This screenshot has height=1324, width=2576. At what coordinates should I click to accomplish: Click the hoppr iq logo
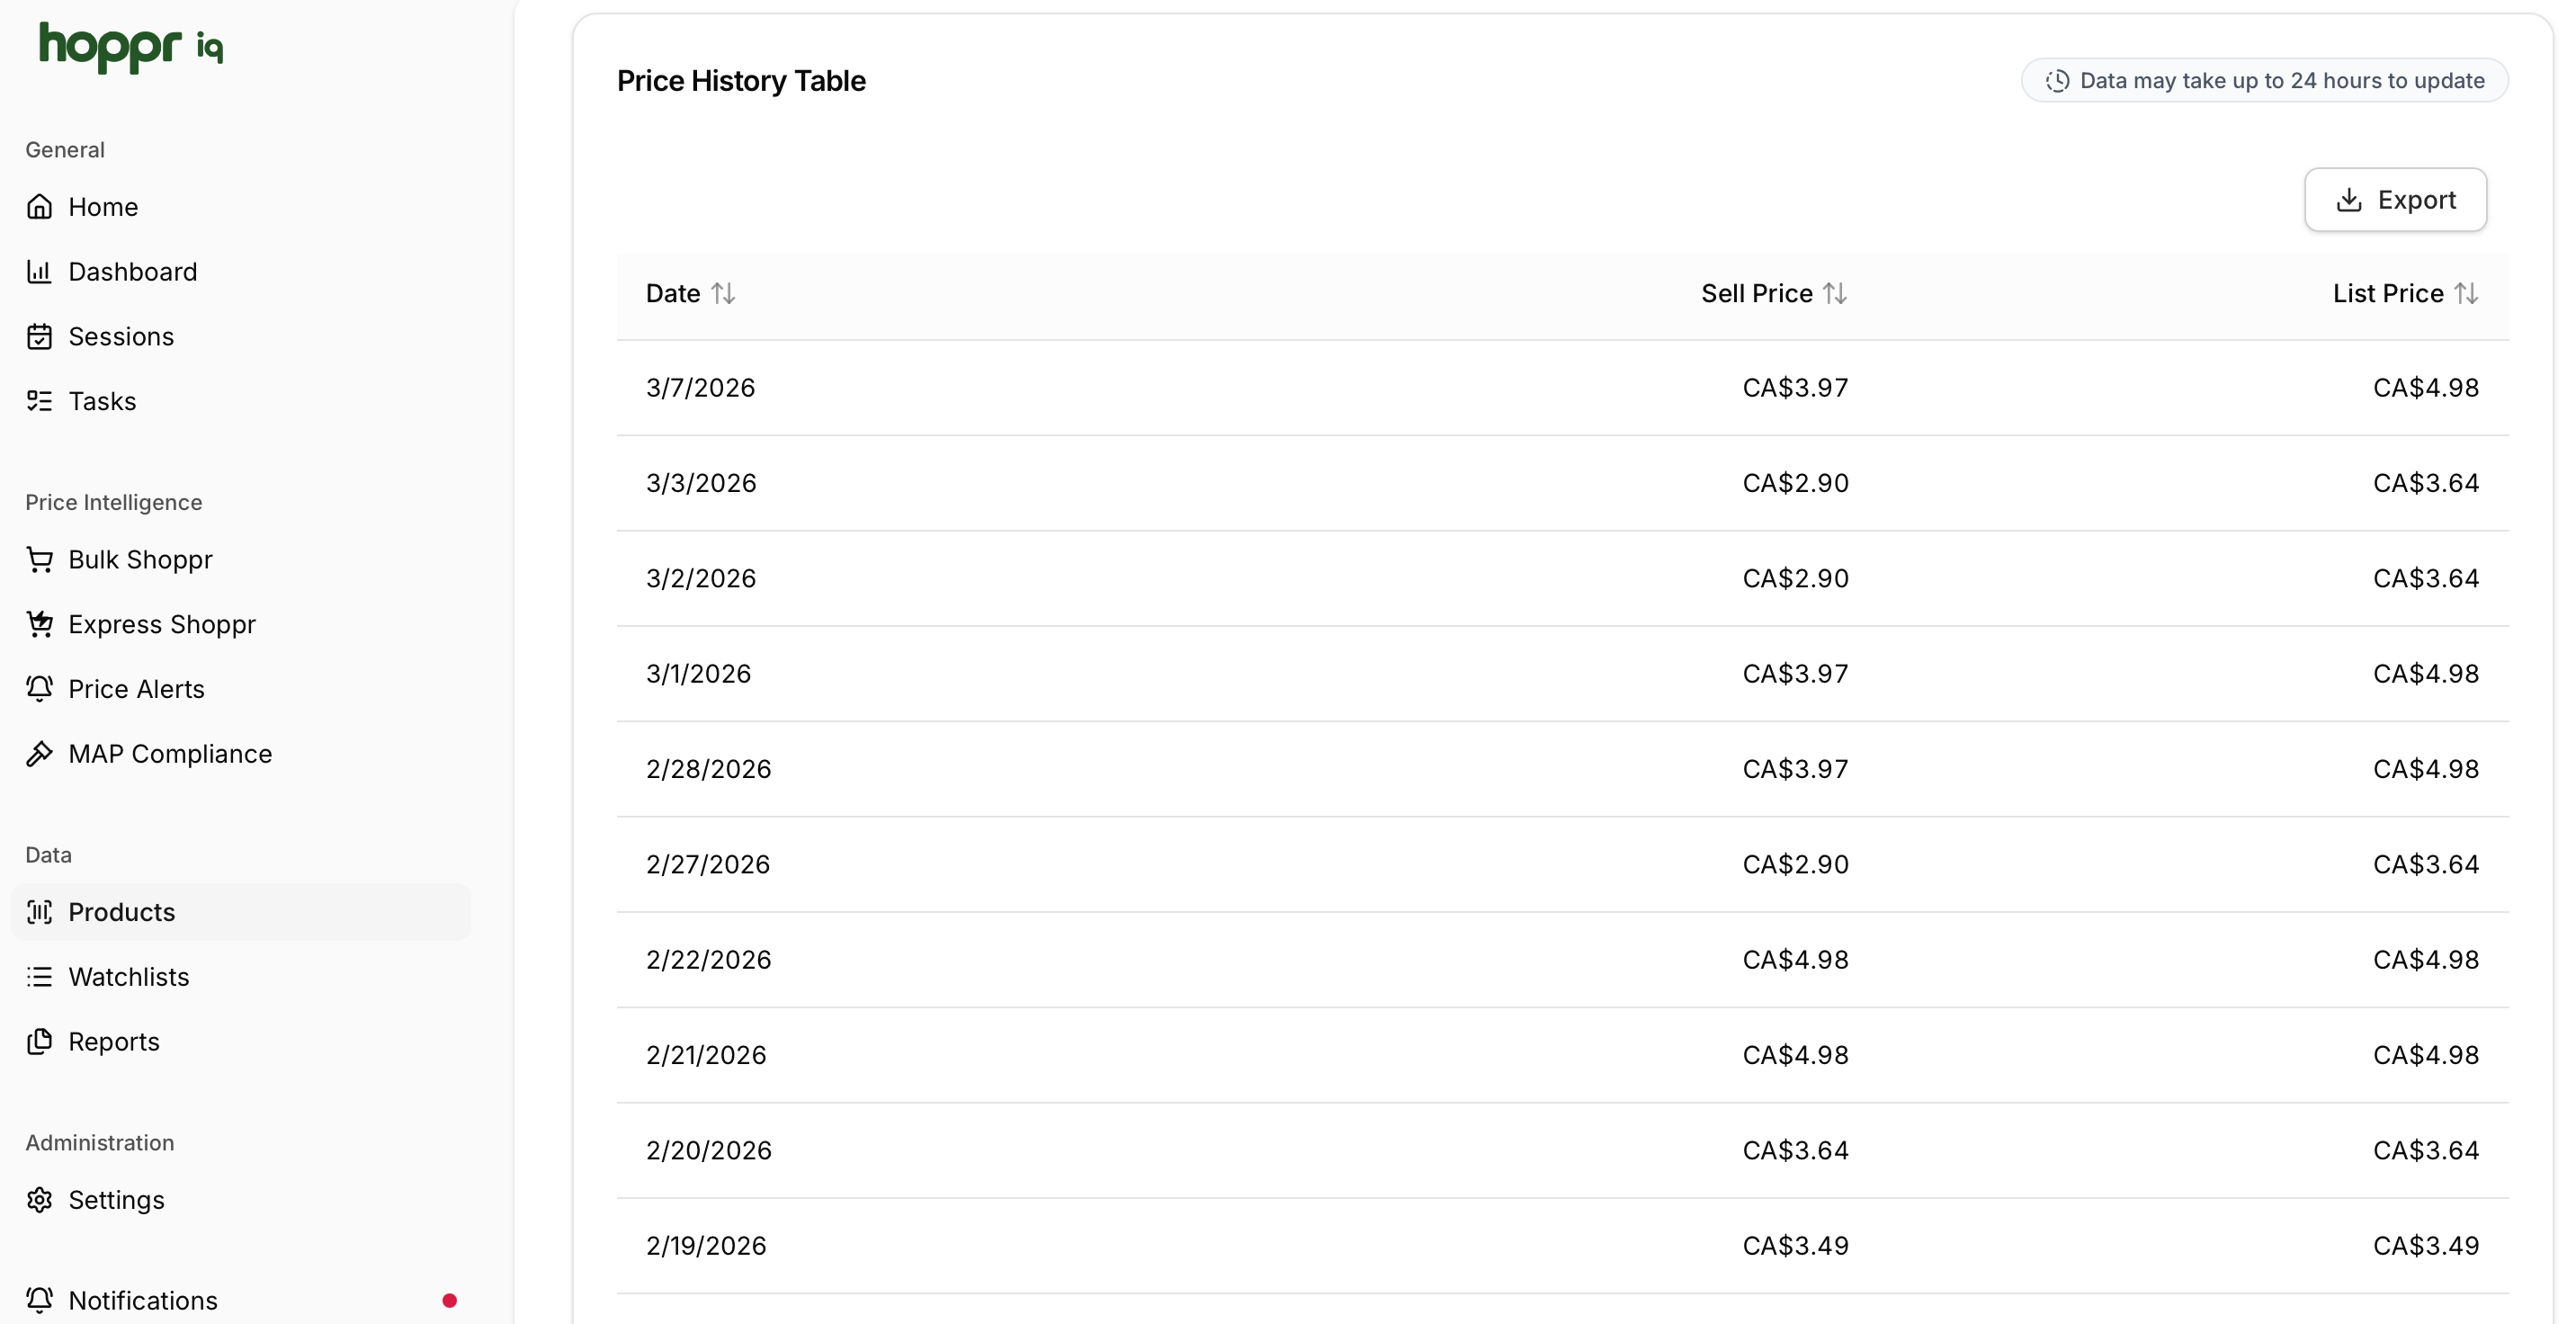pos(130,45)
